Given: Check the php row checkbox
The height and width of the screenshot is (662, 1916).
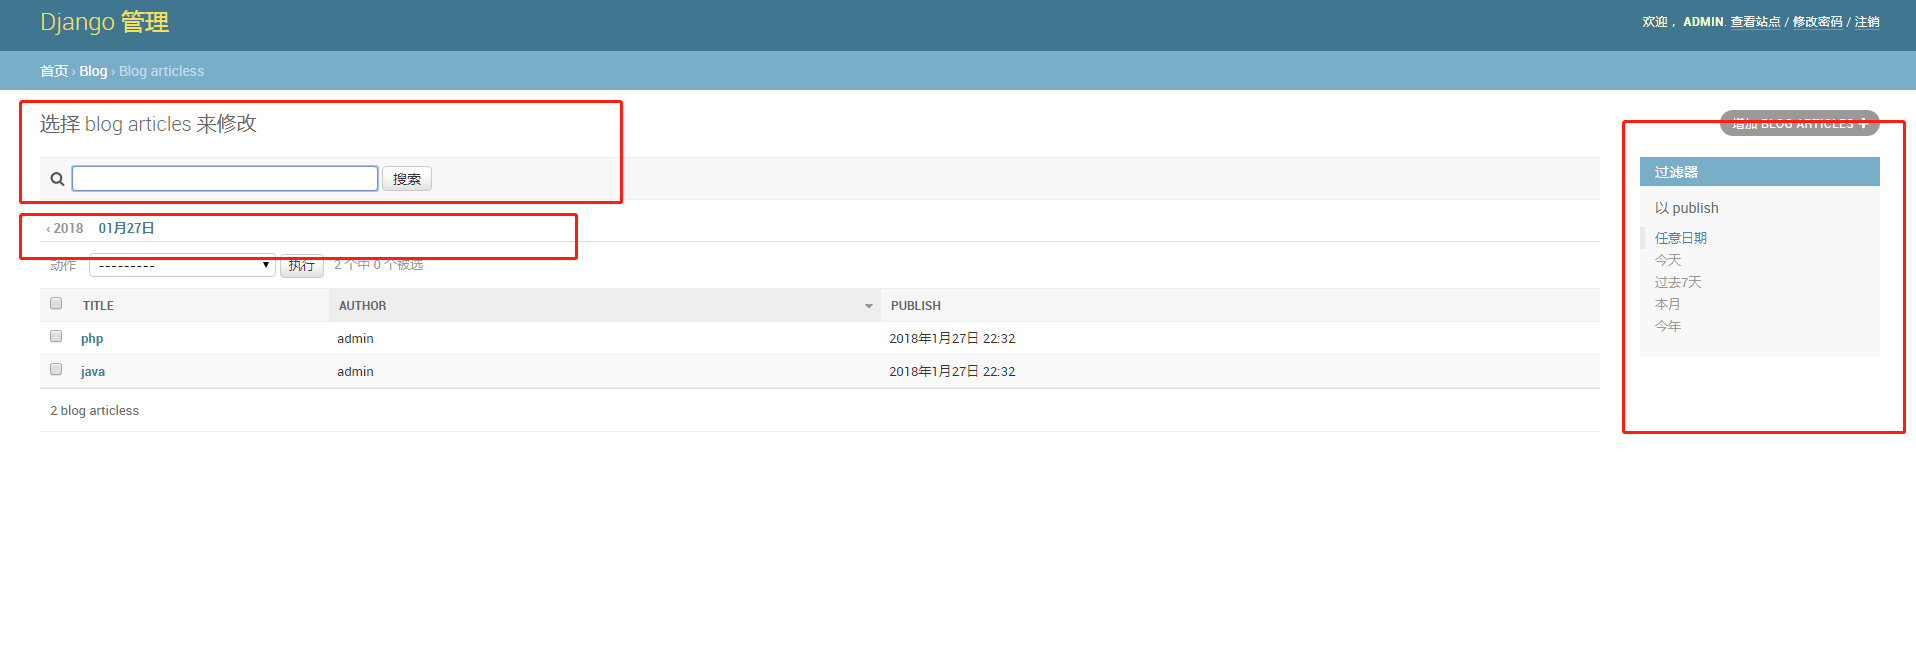Looking at the screenshot, I should 56,337.
